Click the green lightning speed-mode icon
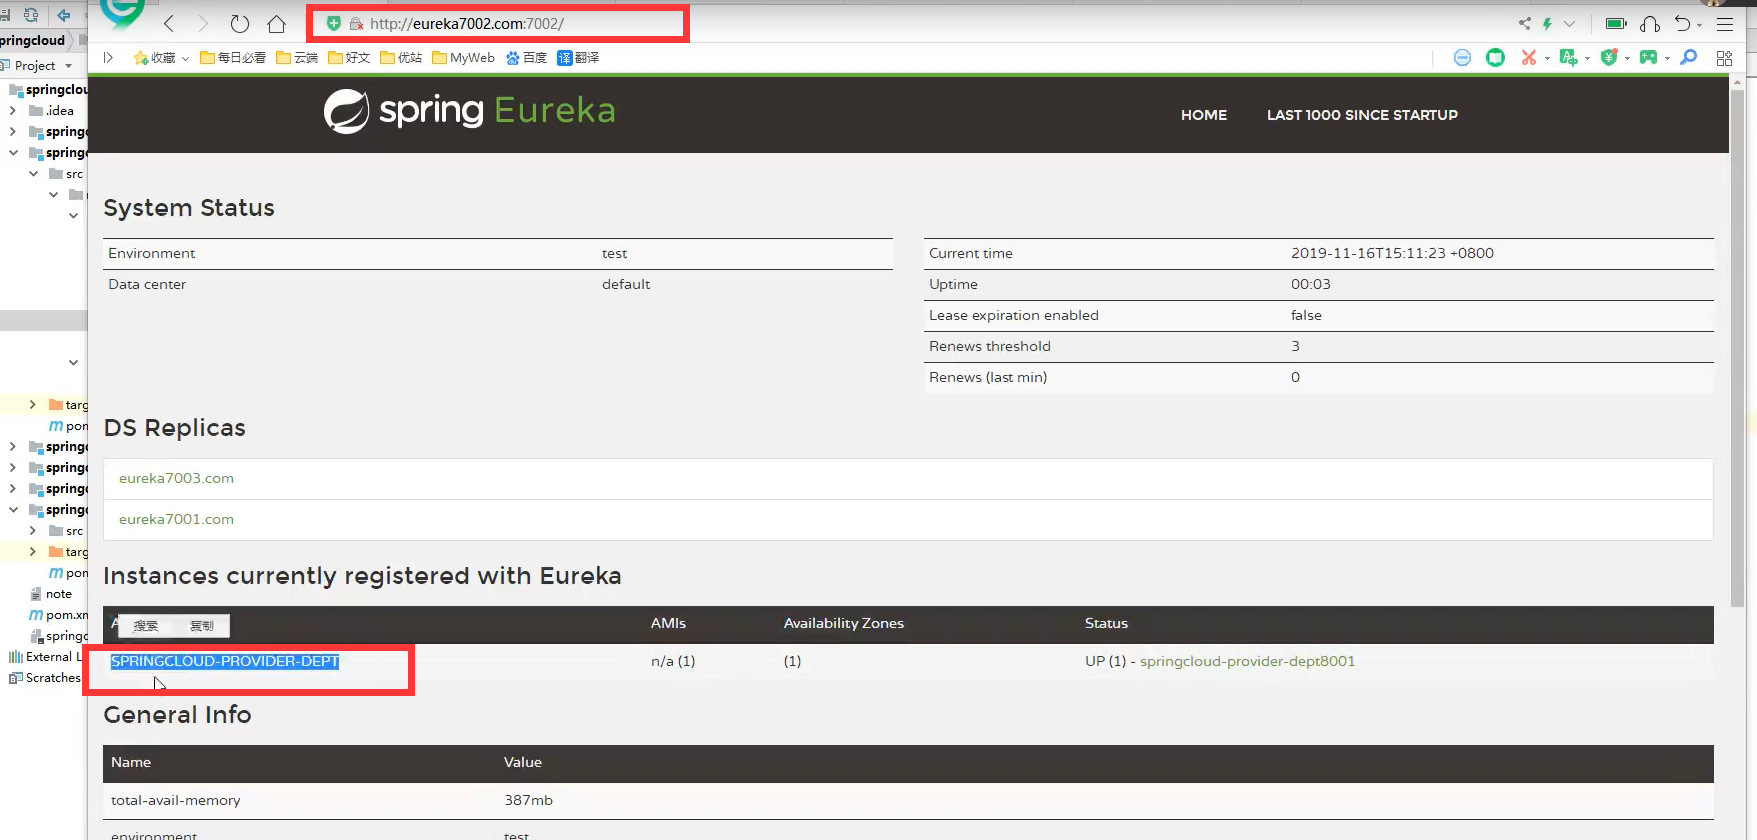This screenshot has height=840, width=1757. [x=1547, y=23]
